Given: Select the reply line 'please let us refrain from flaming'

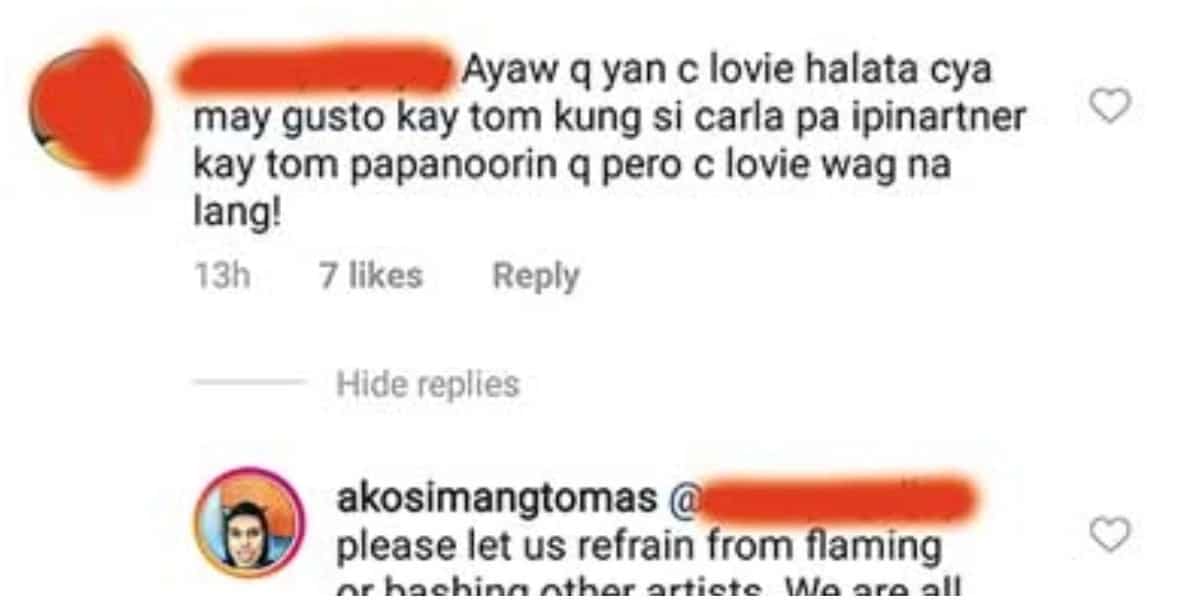Looking at the screenshot, I should coord(641,546).
